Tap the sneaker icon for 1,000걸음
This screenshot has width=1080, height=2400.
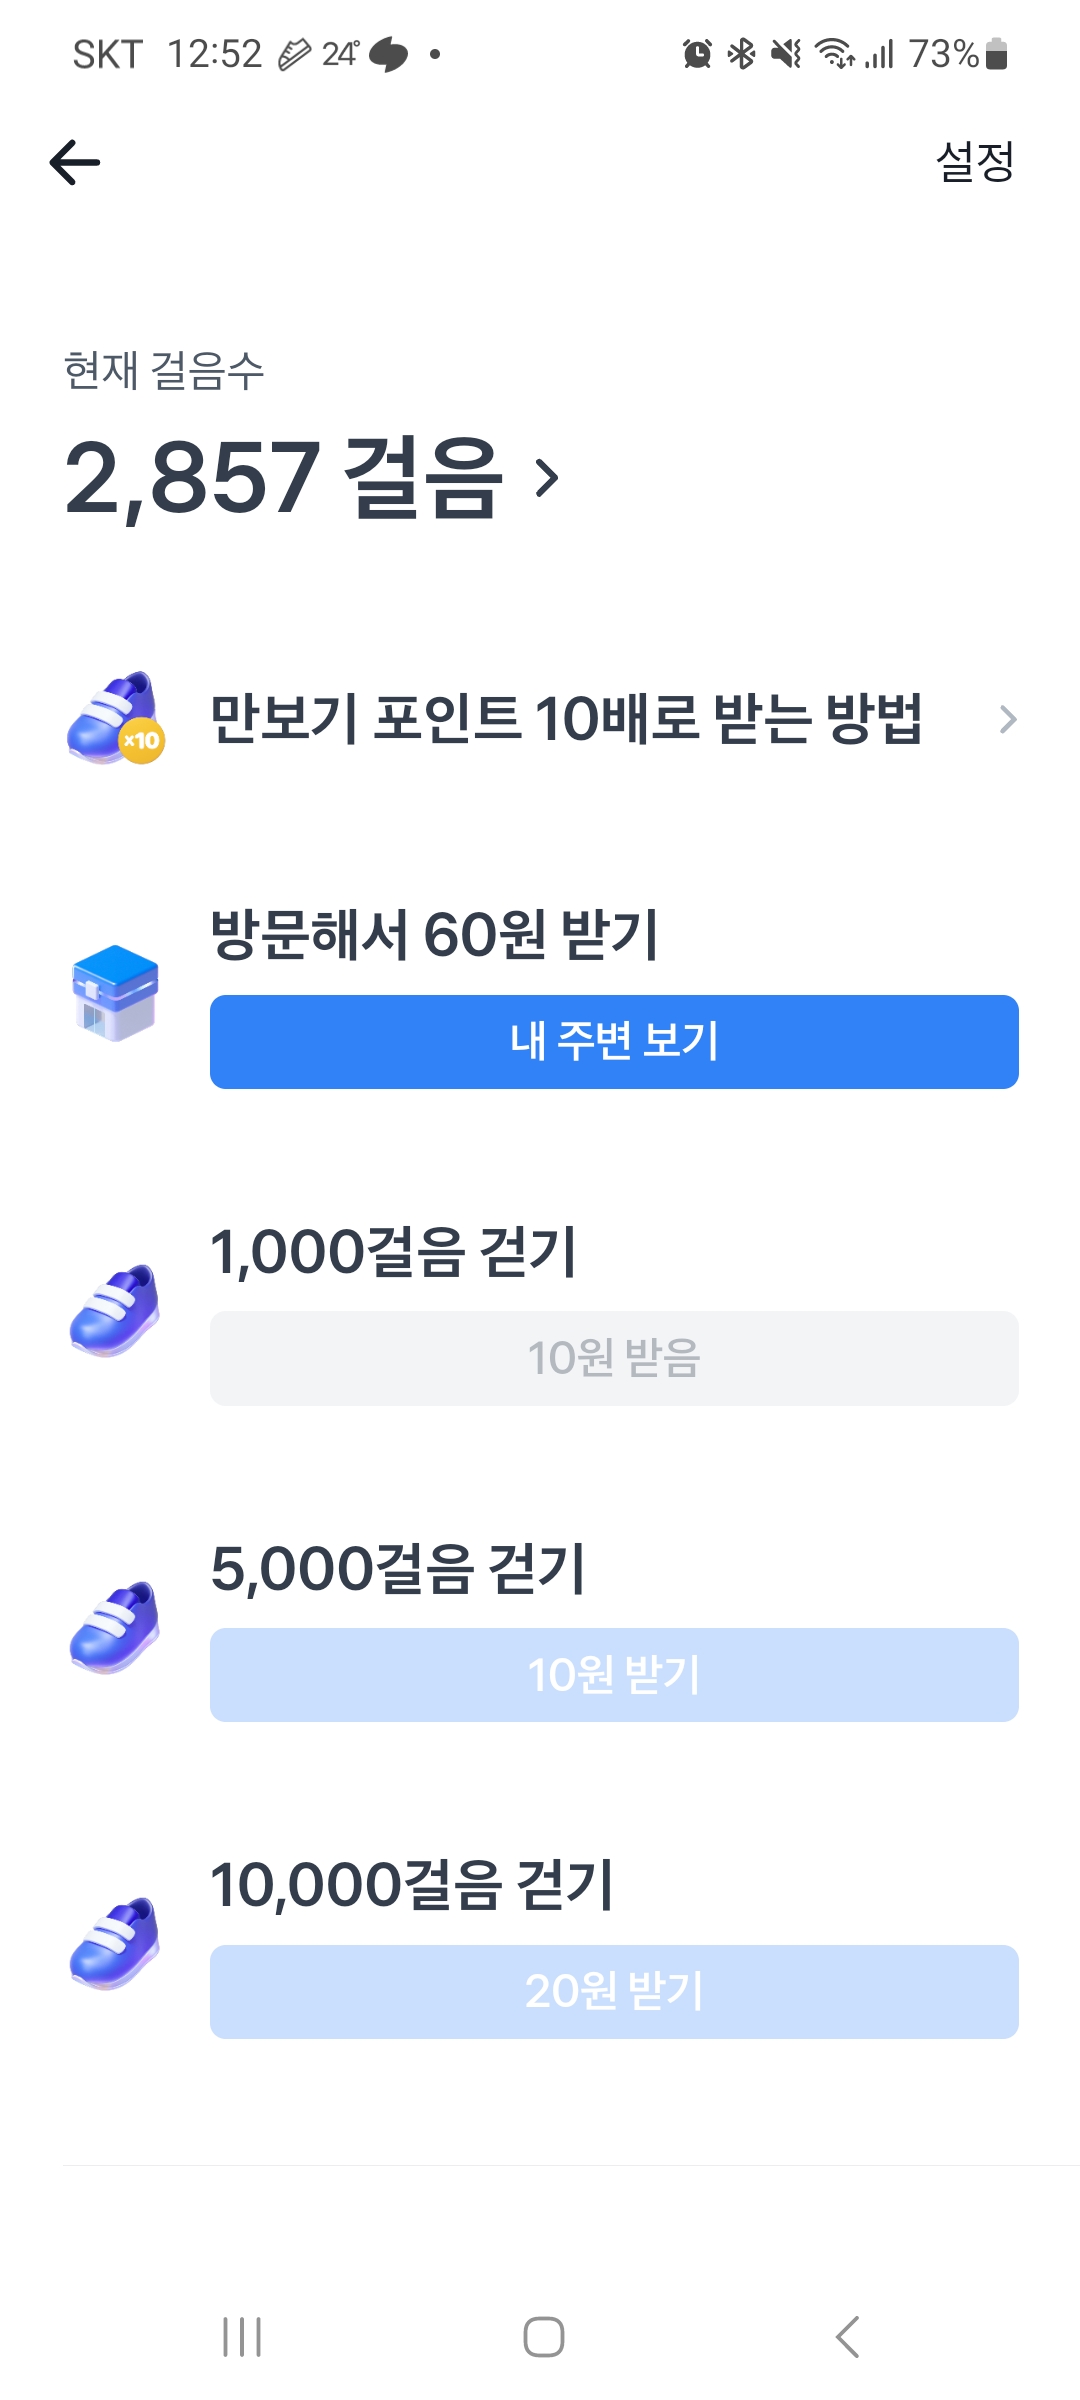pos(115,1310)
